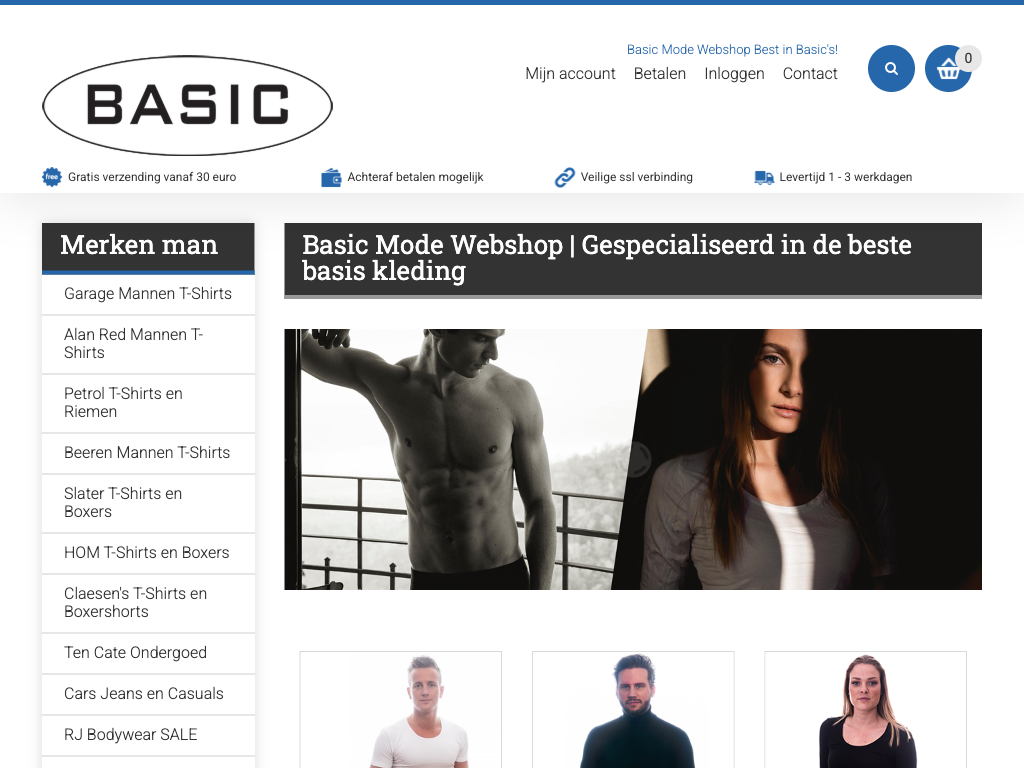Viewport: 1024px width, 768px height.
Task: Open the Inloggen page
Action: (x=734, y=74)
